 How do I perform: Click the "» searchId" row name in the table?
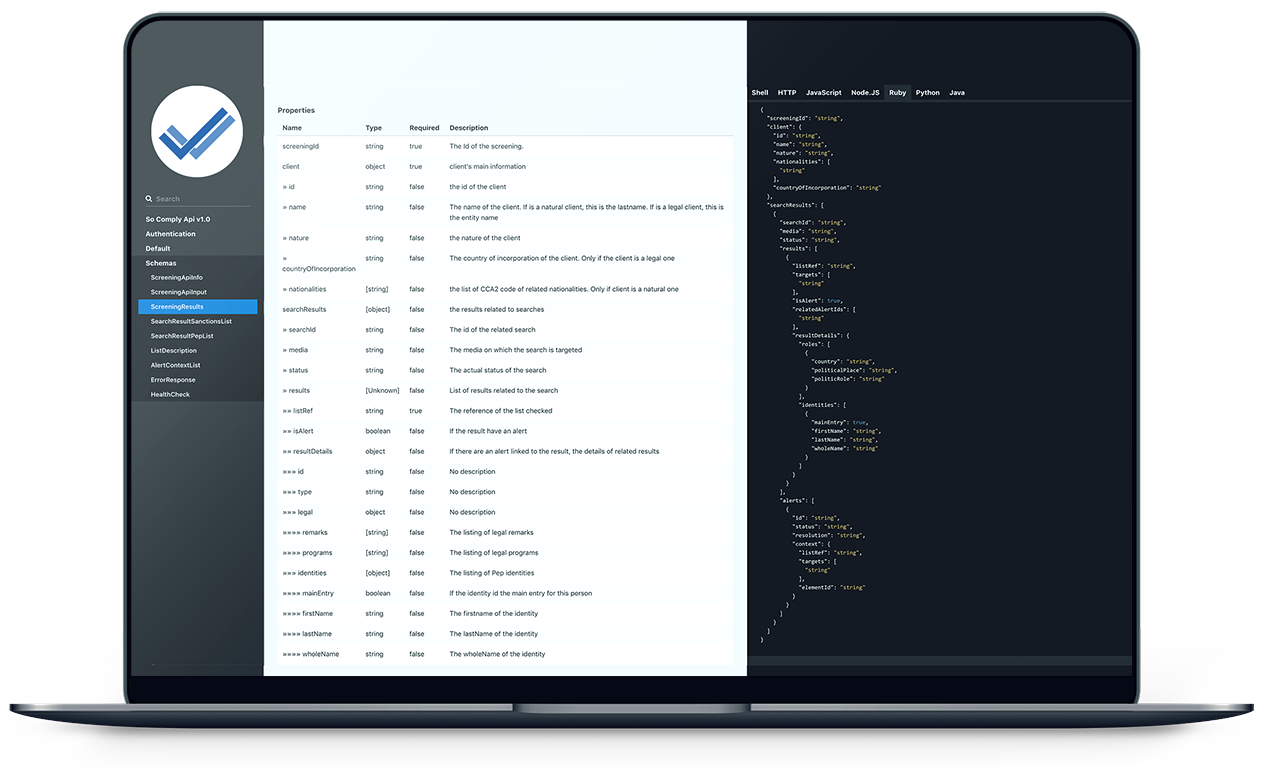click(x=299, y=330)
